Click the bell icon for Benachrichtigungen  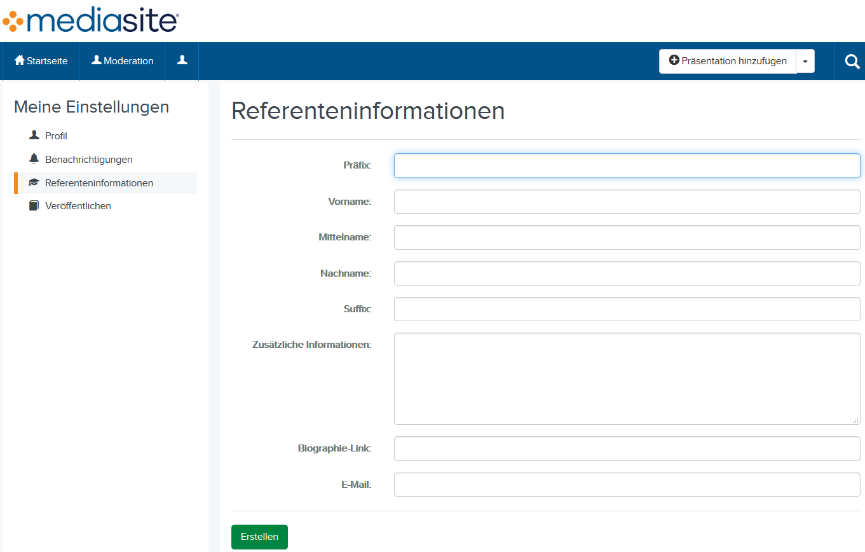(x=34, y=159)
